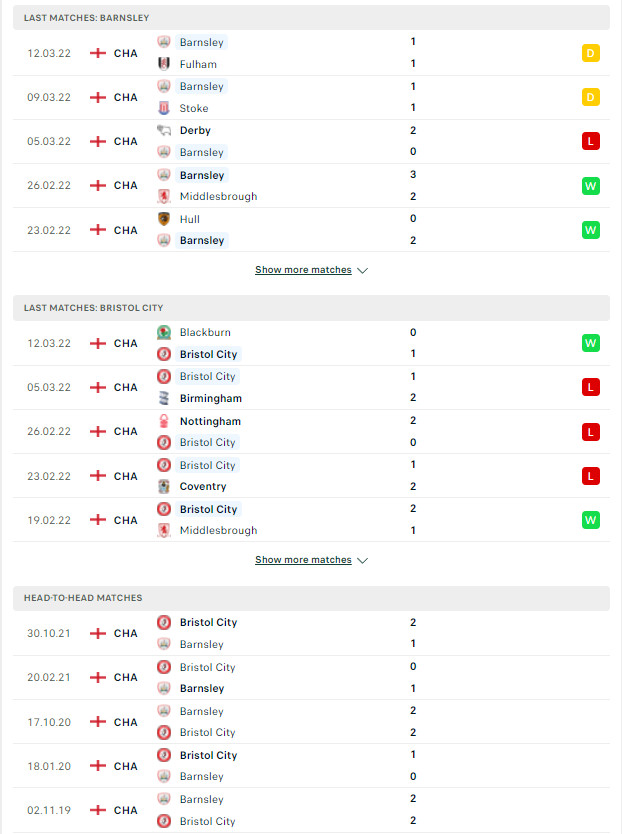Image resolution: width=622 pixels, height=834 pixels.
Task: Click the Derby ram logo icon
Action: (164, 130)
